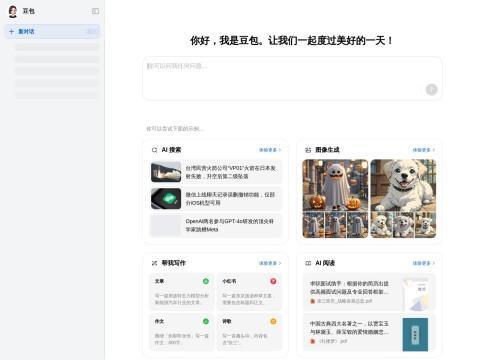Click the green icon on the 作文 card

(206, 321)
